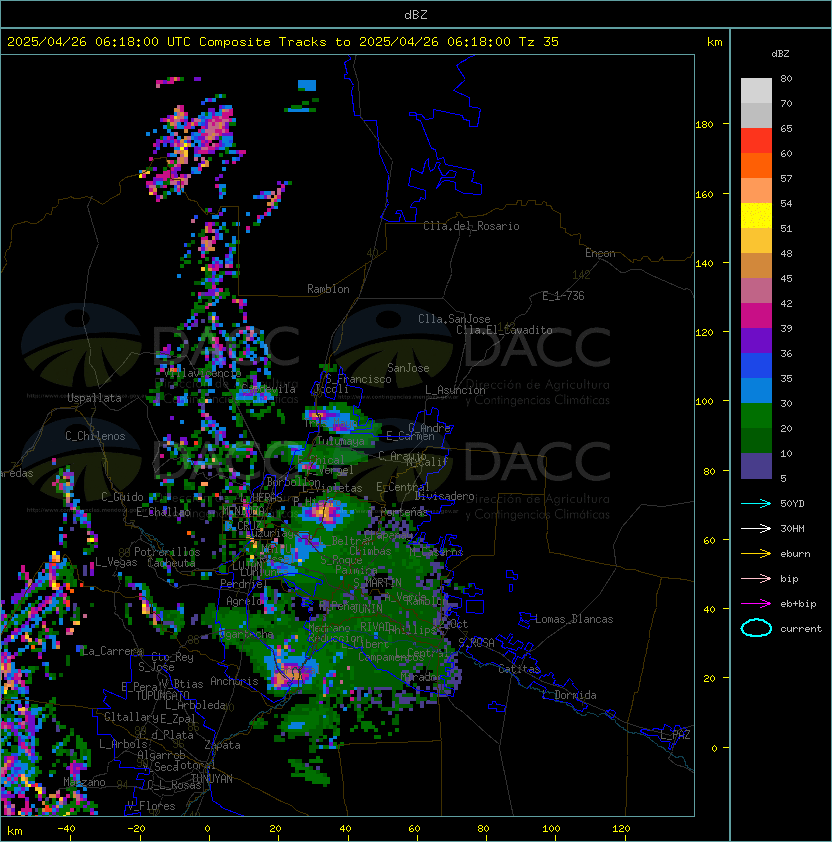This screenshot has width=832, height=842.
Task: Pick the purple 36-39 dBZ swatch
Action: (x=756, y=340)
